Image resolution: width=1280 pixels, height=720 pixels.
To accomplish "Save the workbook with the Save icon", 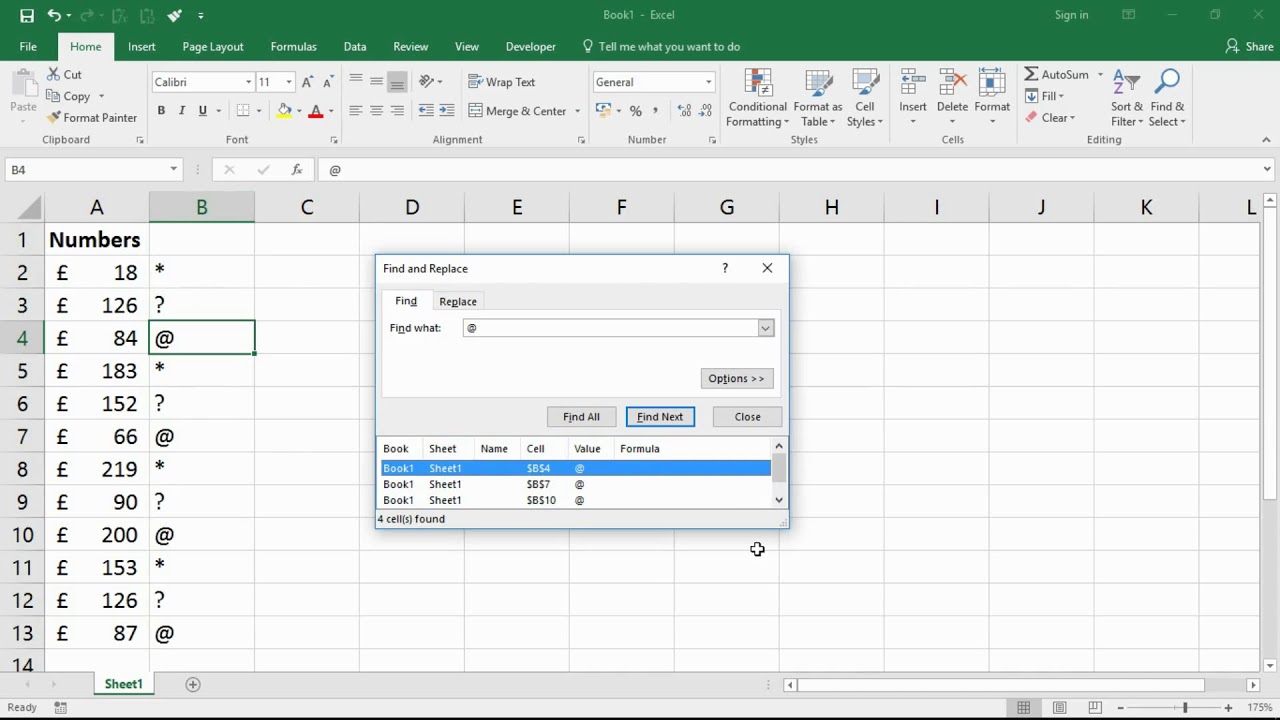I will [27, 15].
